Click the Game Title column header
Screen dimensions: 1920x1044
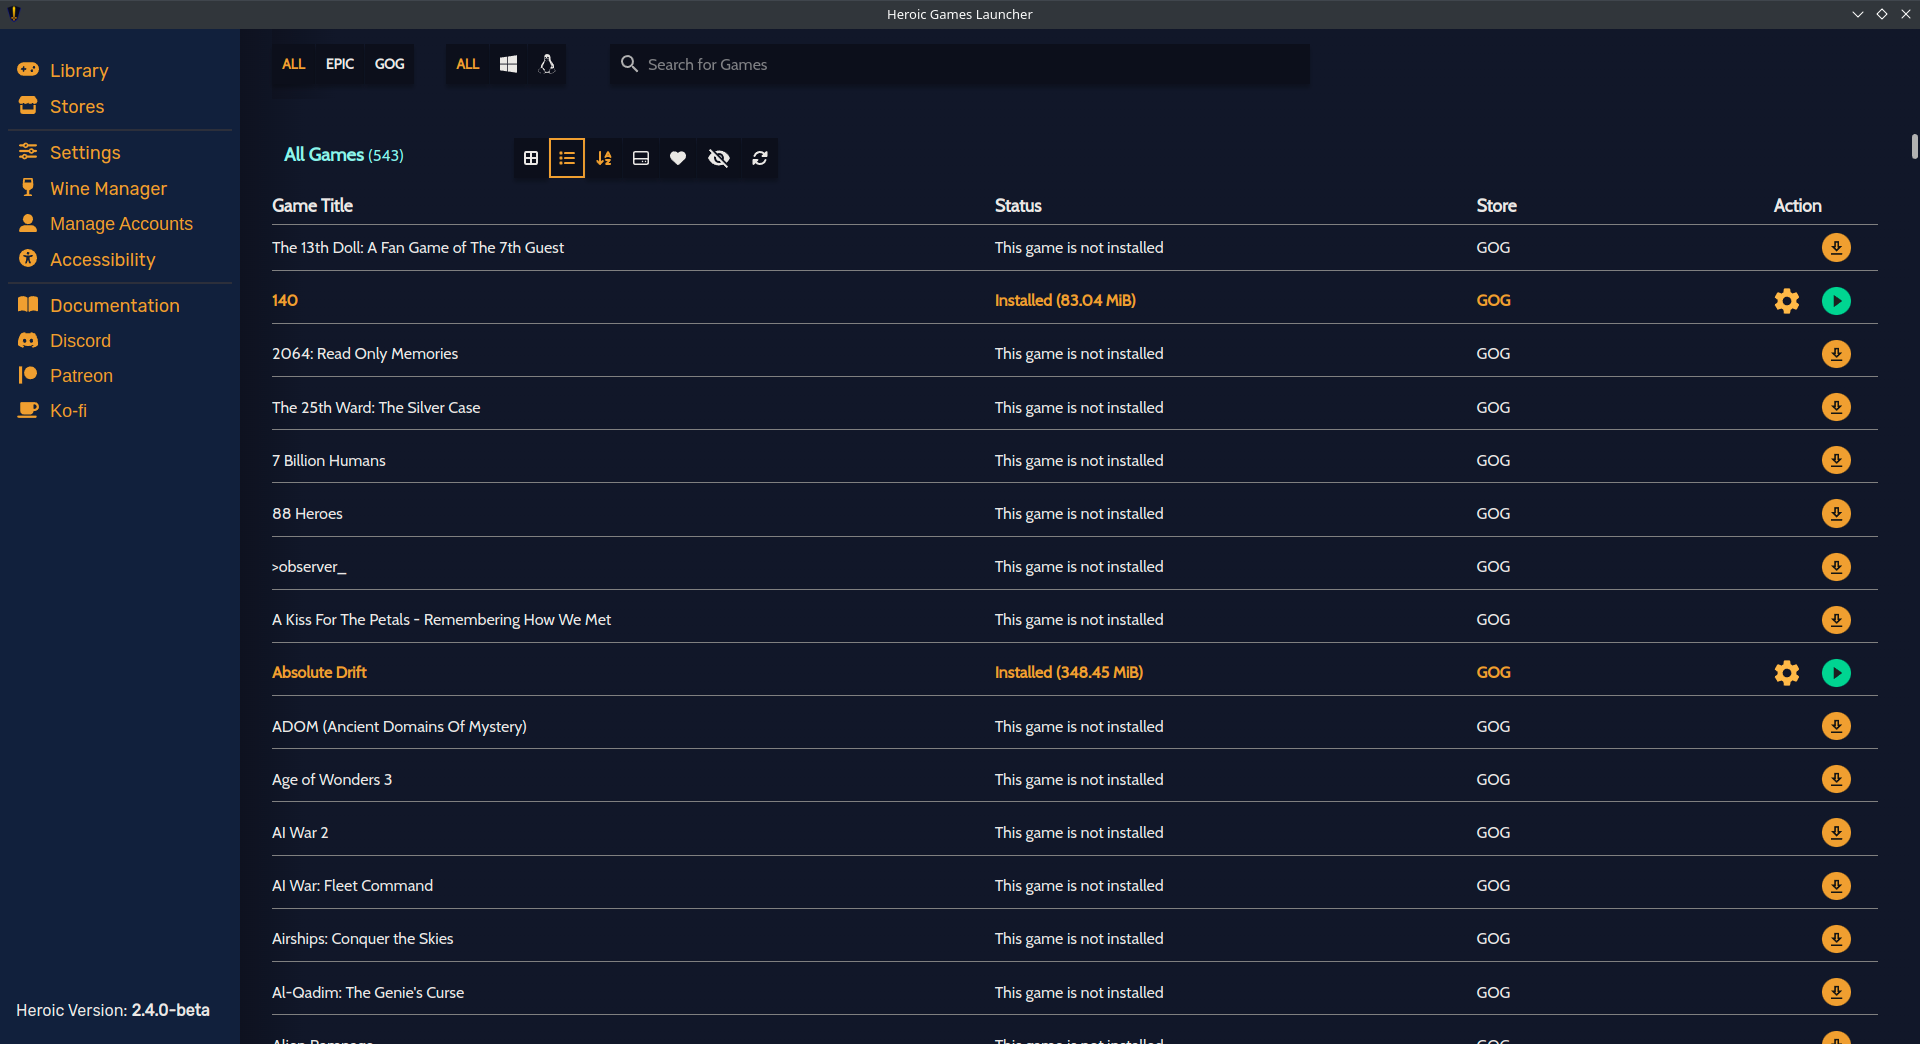coord(312,205)
